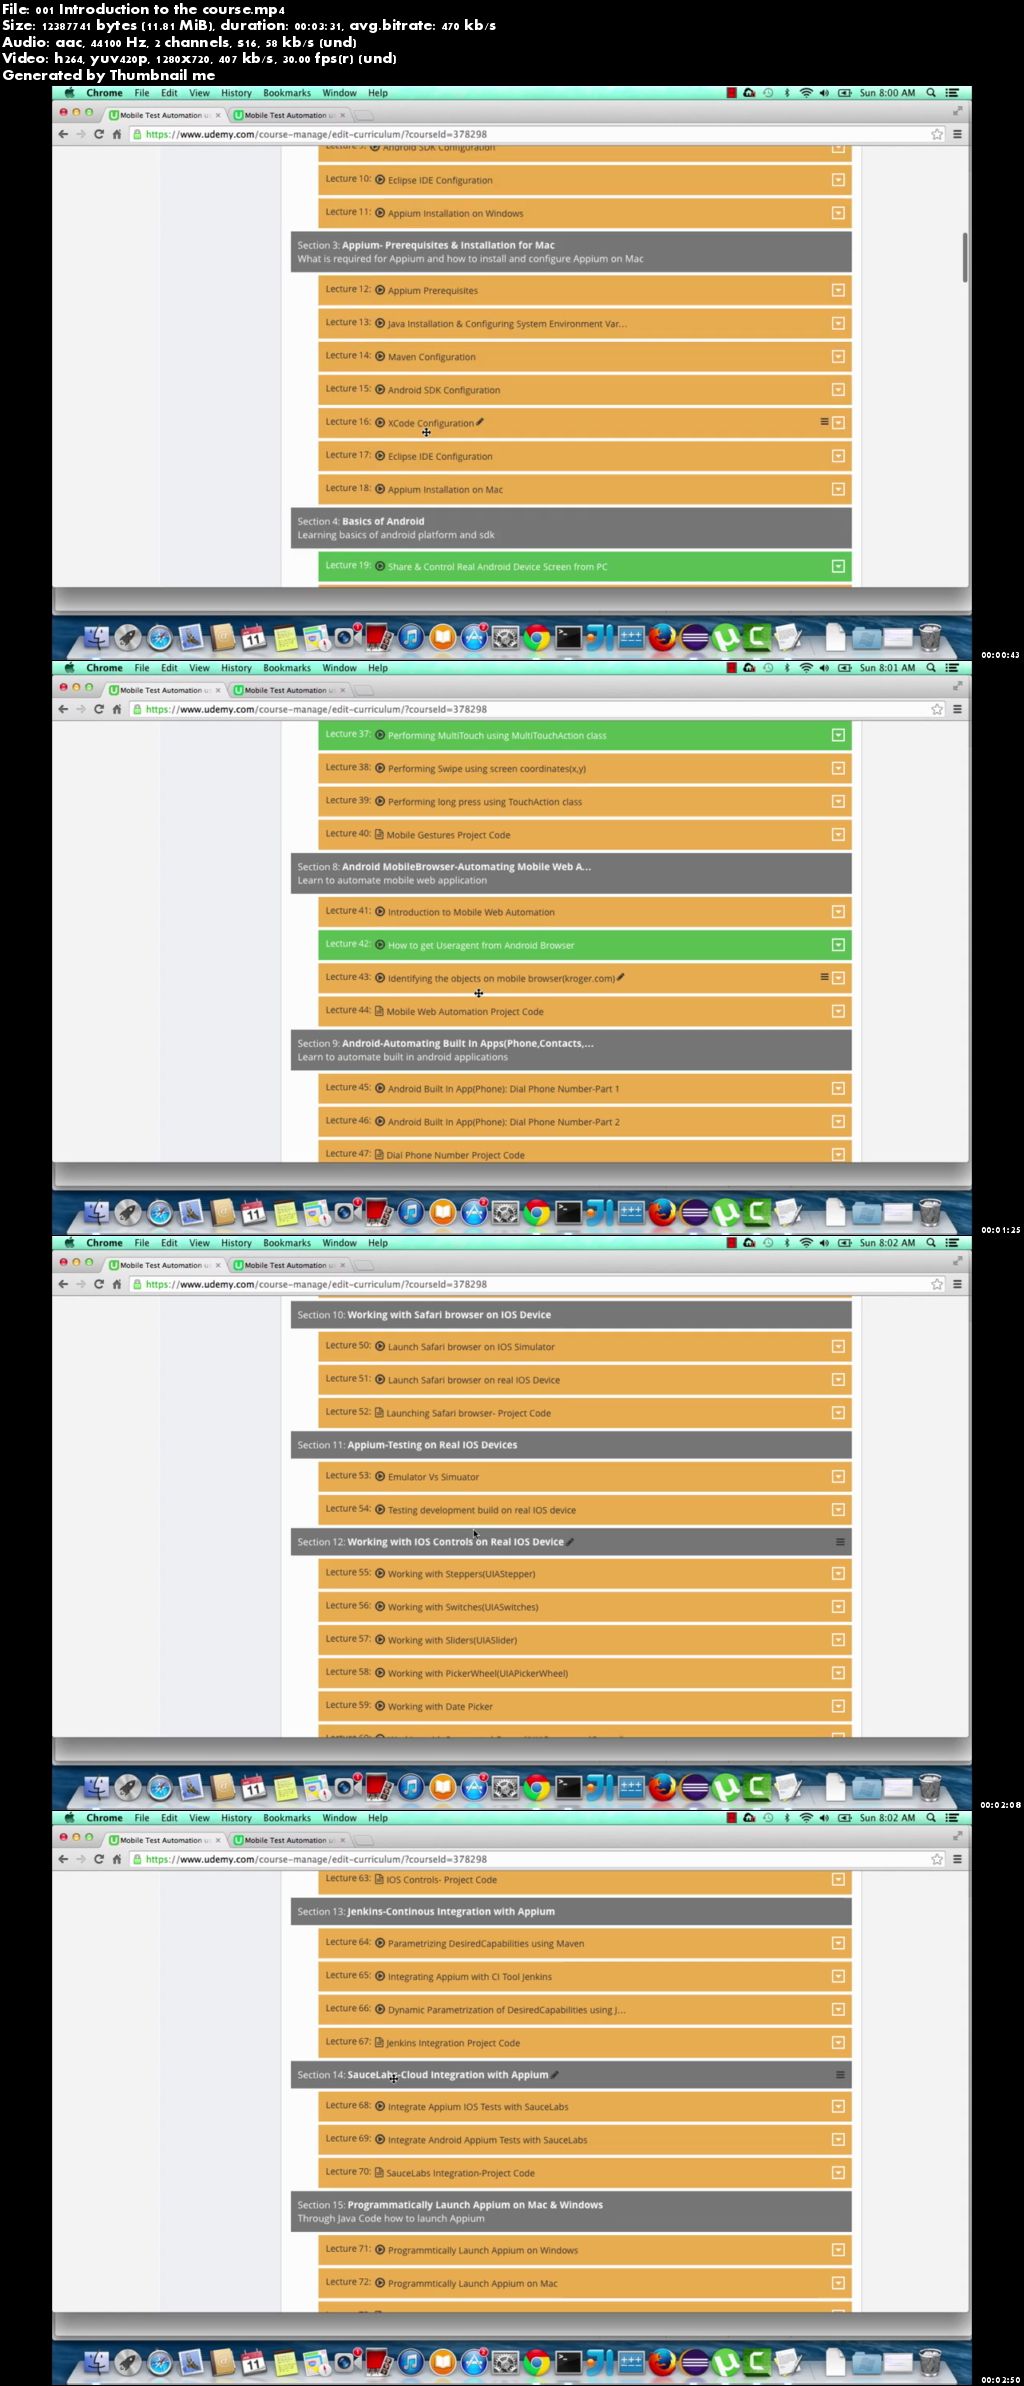Expand Lecture 11 Appium Installation on Windows
This screenshot has width=1024, height=2386.
838,213
